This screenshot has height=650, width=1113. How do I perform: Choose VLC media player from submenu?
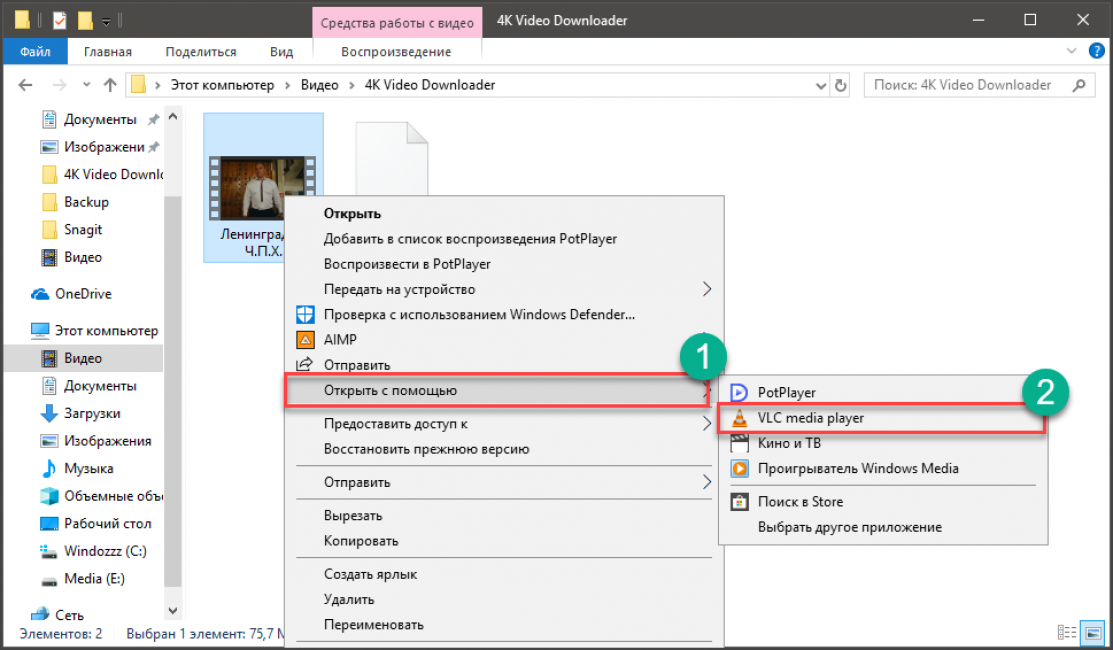(882, 418)
